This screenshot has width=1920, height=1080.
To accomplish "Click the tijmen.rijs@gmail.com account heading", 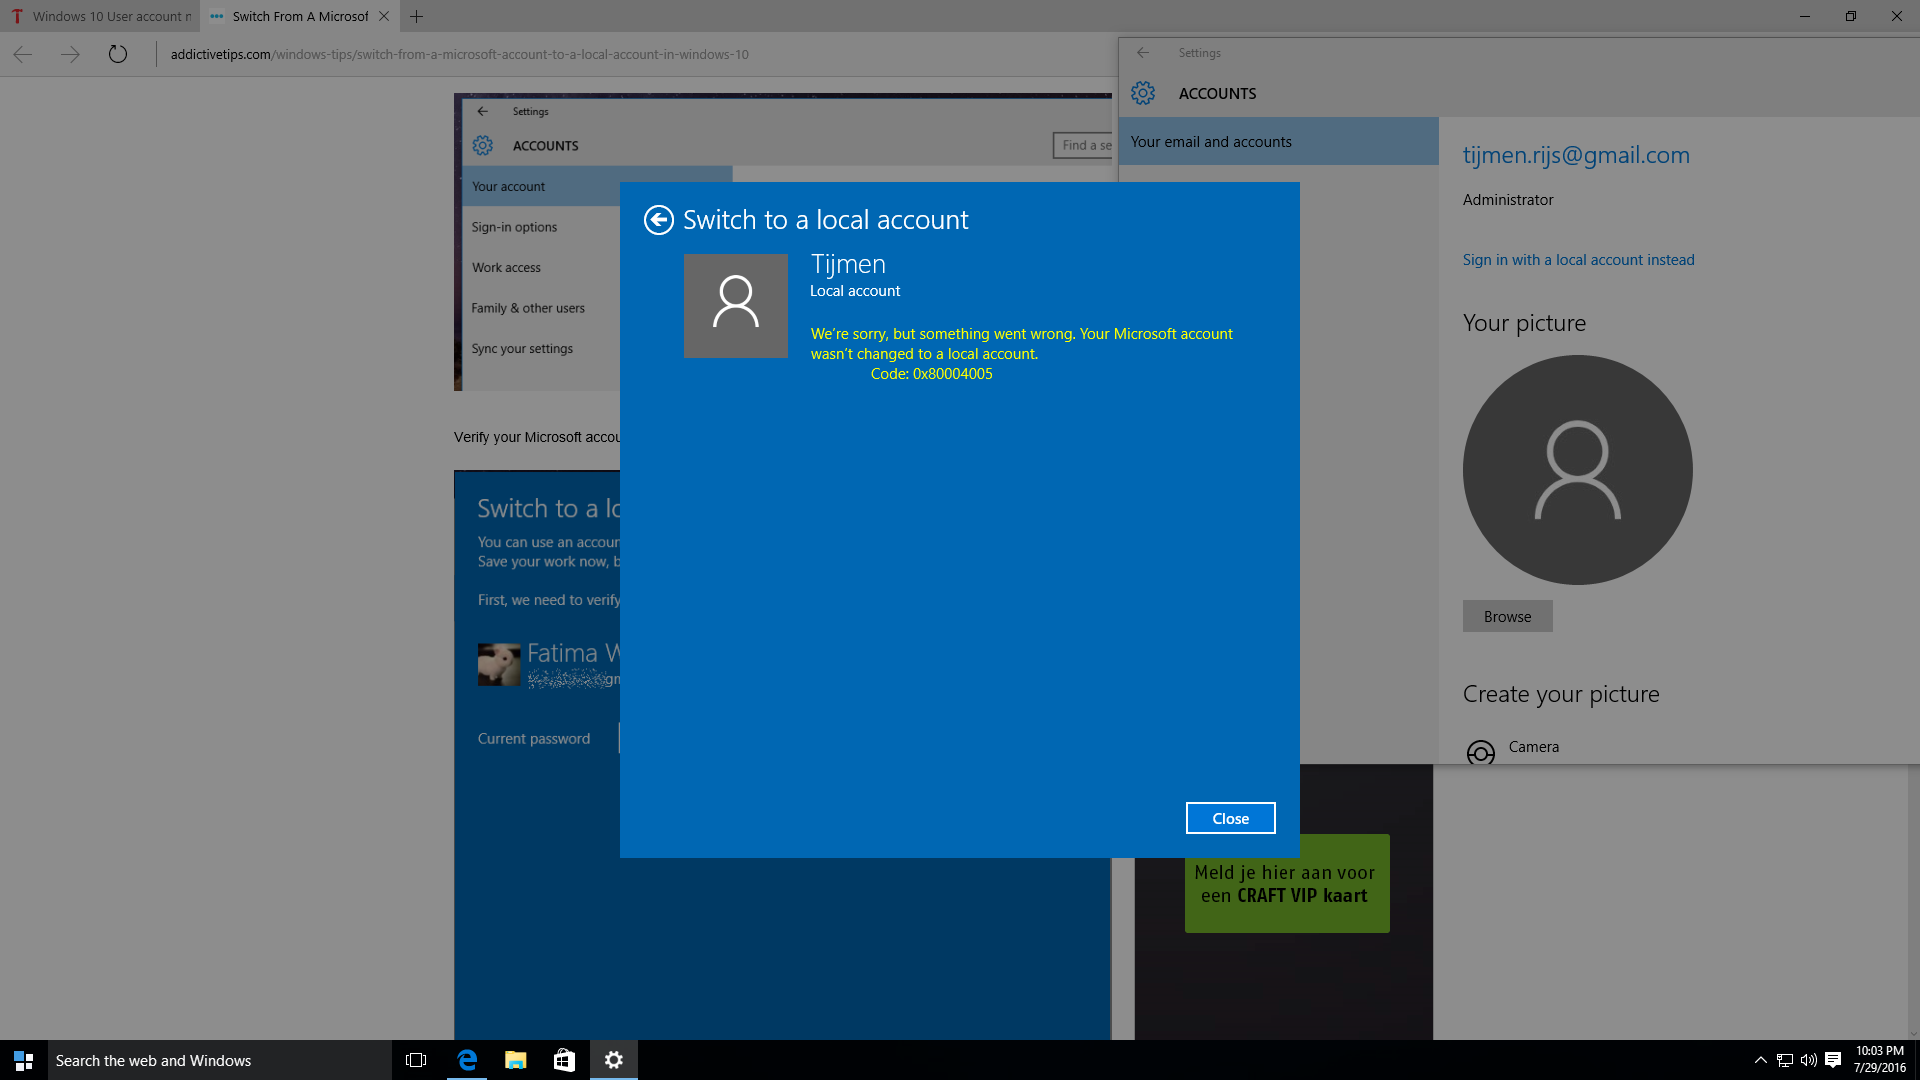I will [1576, 155].
